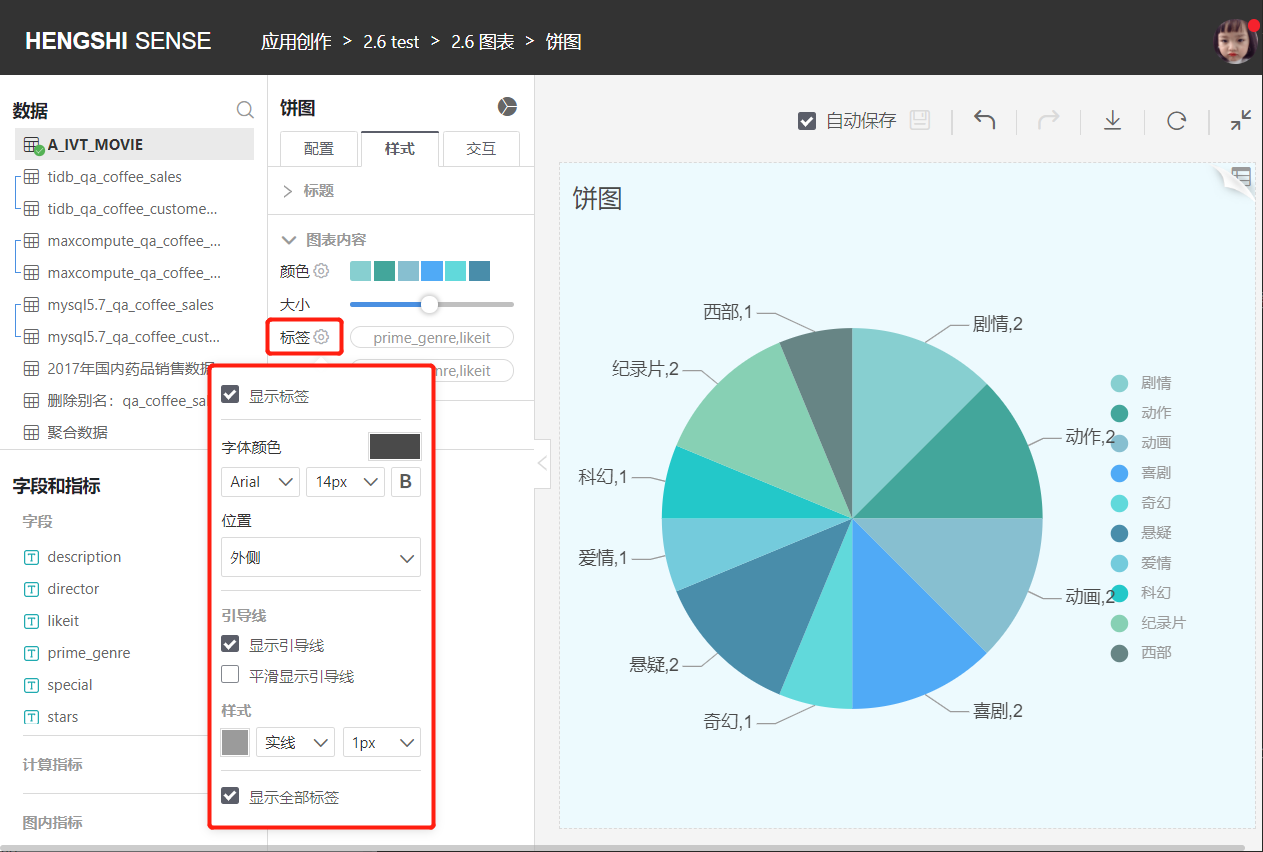Click the director field type icon
Screen dimensions: 1263x852
point(31,589)
